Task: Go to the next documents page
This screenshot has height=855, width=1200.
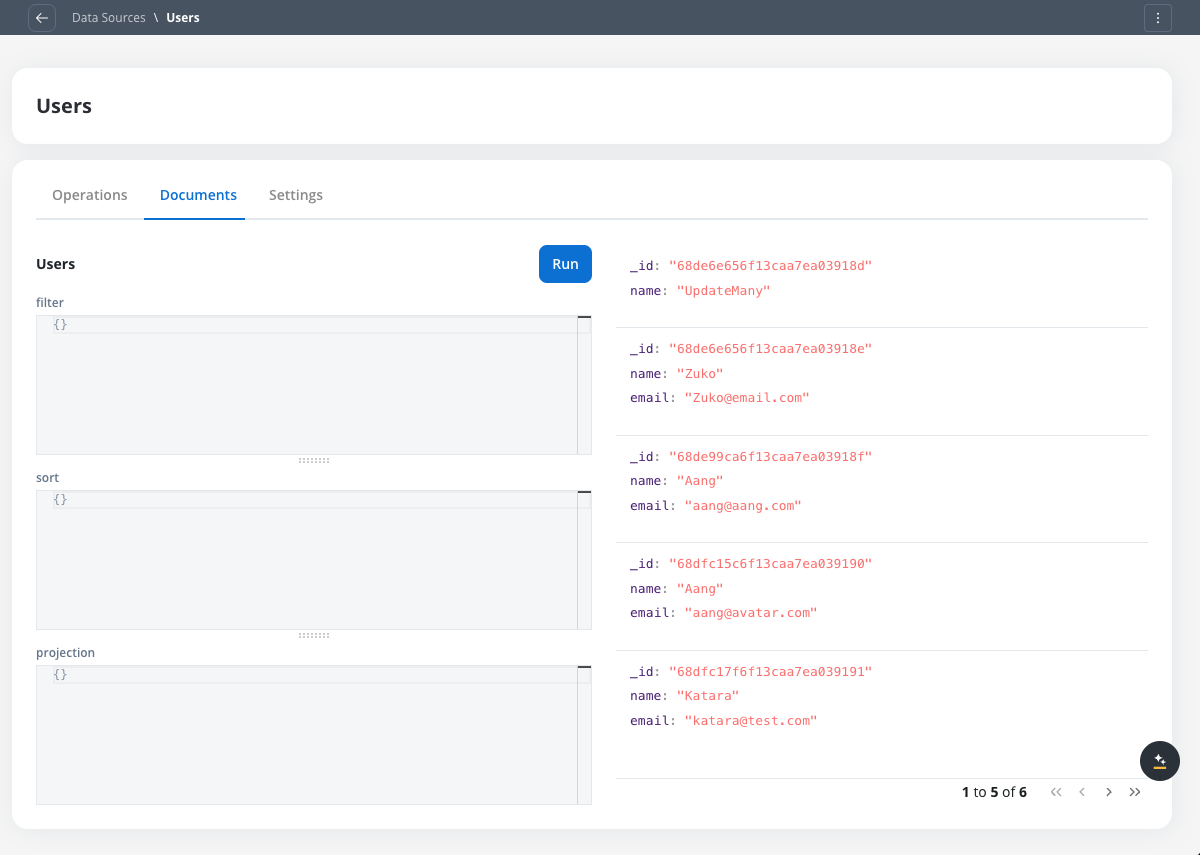Action: click(1108, 792)
